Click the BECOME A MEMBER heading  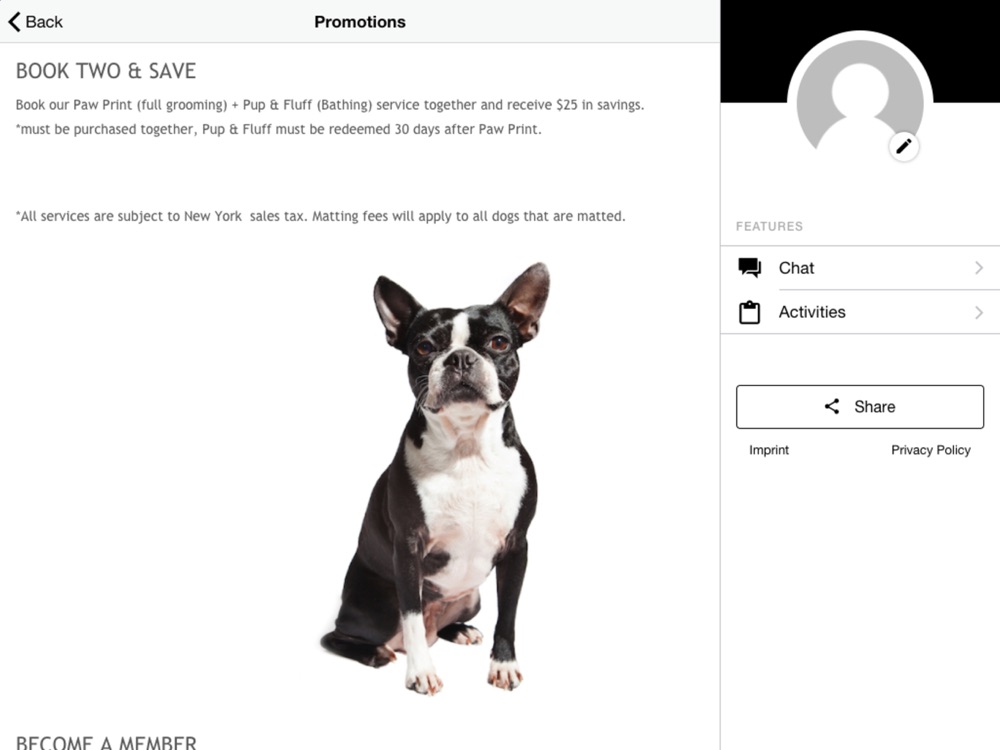tap(106, 742)
